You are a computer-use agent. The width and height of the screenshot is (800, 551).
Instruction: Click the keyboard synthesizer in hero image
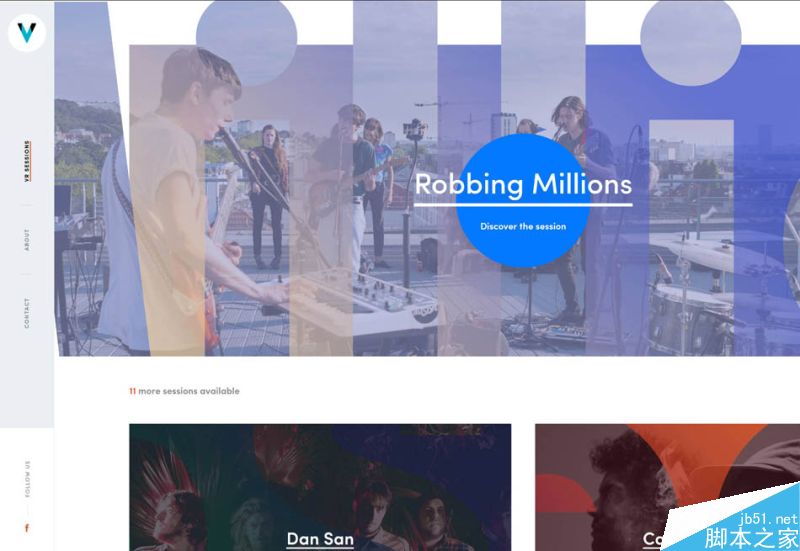(357, 301)
